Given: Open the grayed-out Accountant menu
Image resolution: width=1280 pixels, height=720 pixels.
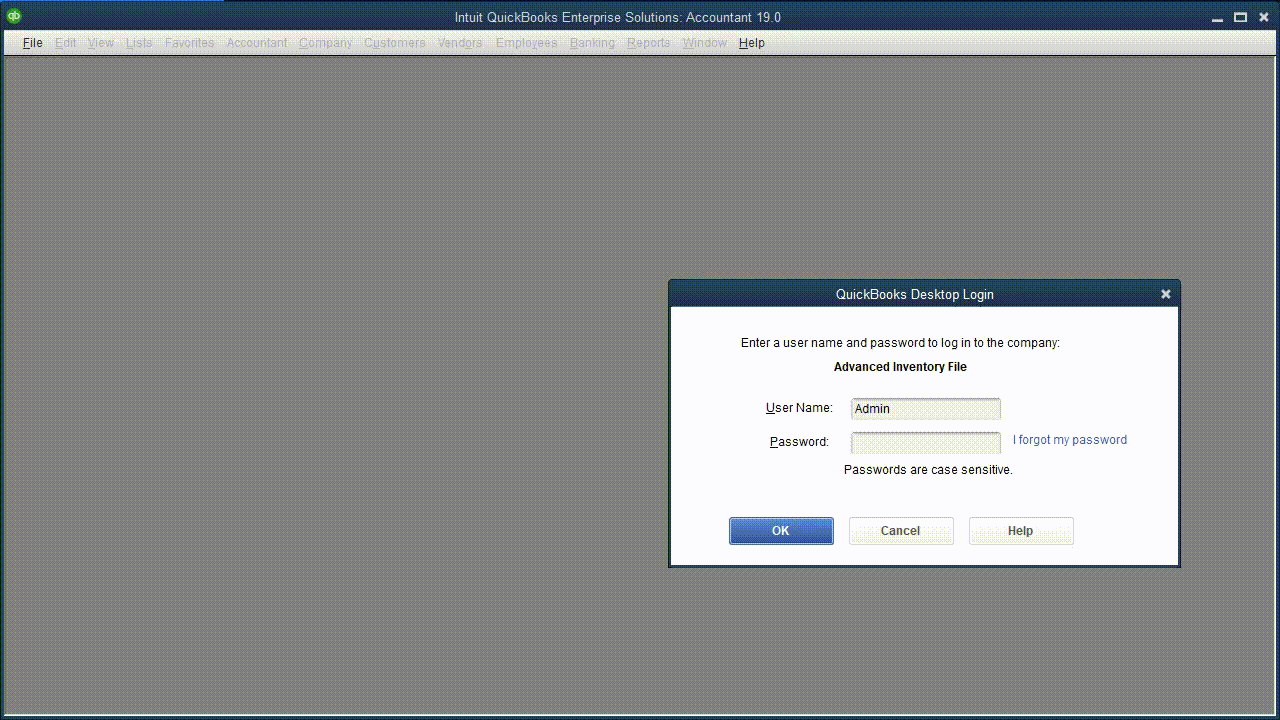Looking at the screenshot, I should coord(257,43).
